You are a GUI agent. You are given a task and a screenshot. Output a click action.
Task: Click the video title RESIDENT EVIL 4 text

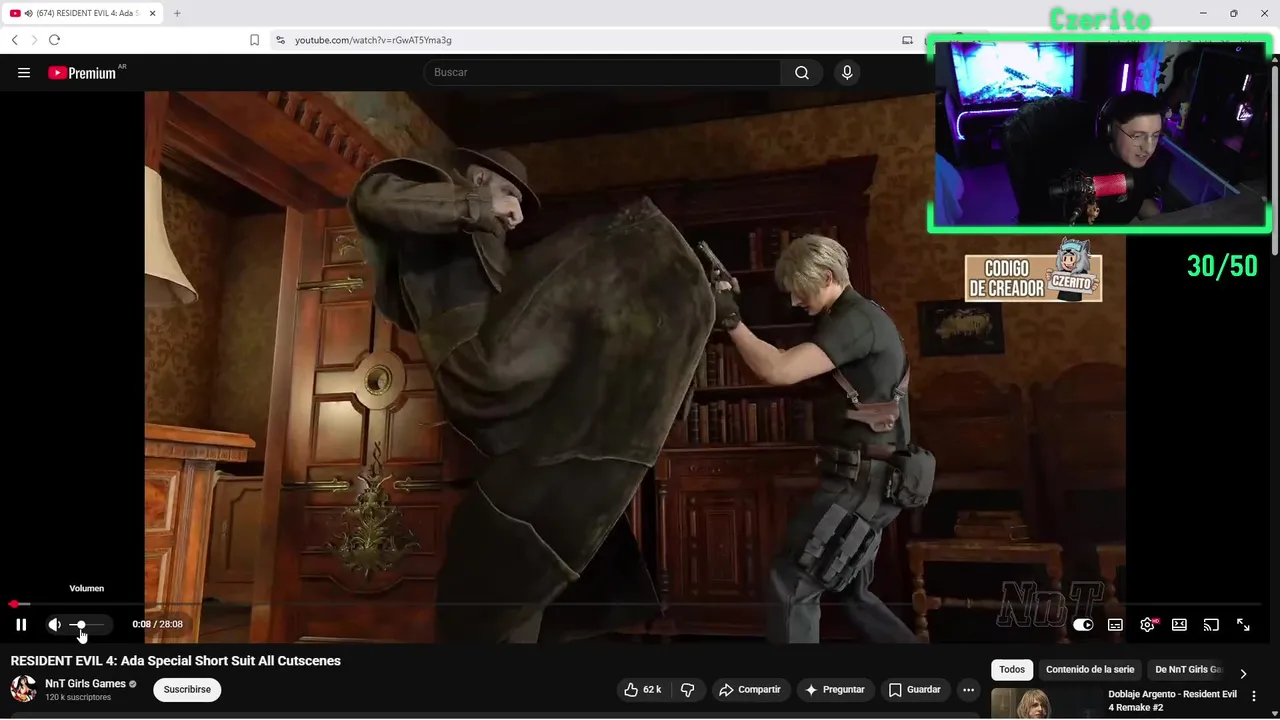(x=175, y=661)
